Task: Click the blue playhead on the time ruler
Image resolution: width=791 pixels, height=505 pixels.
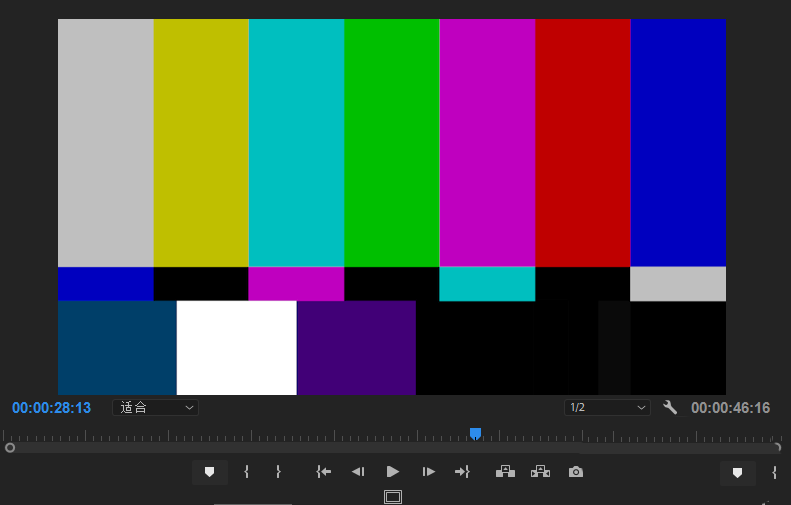Action: coord(475,433)
